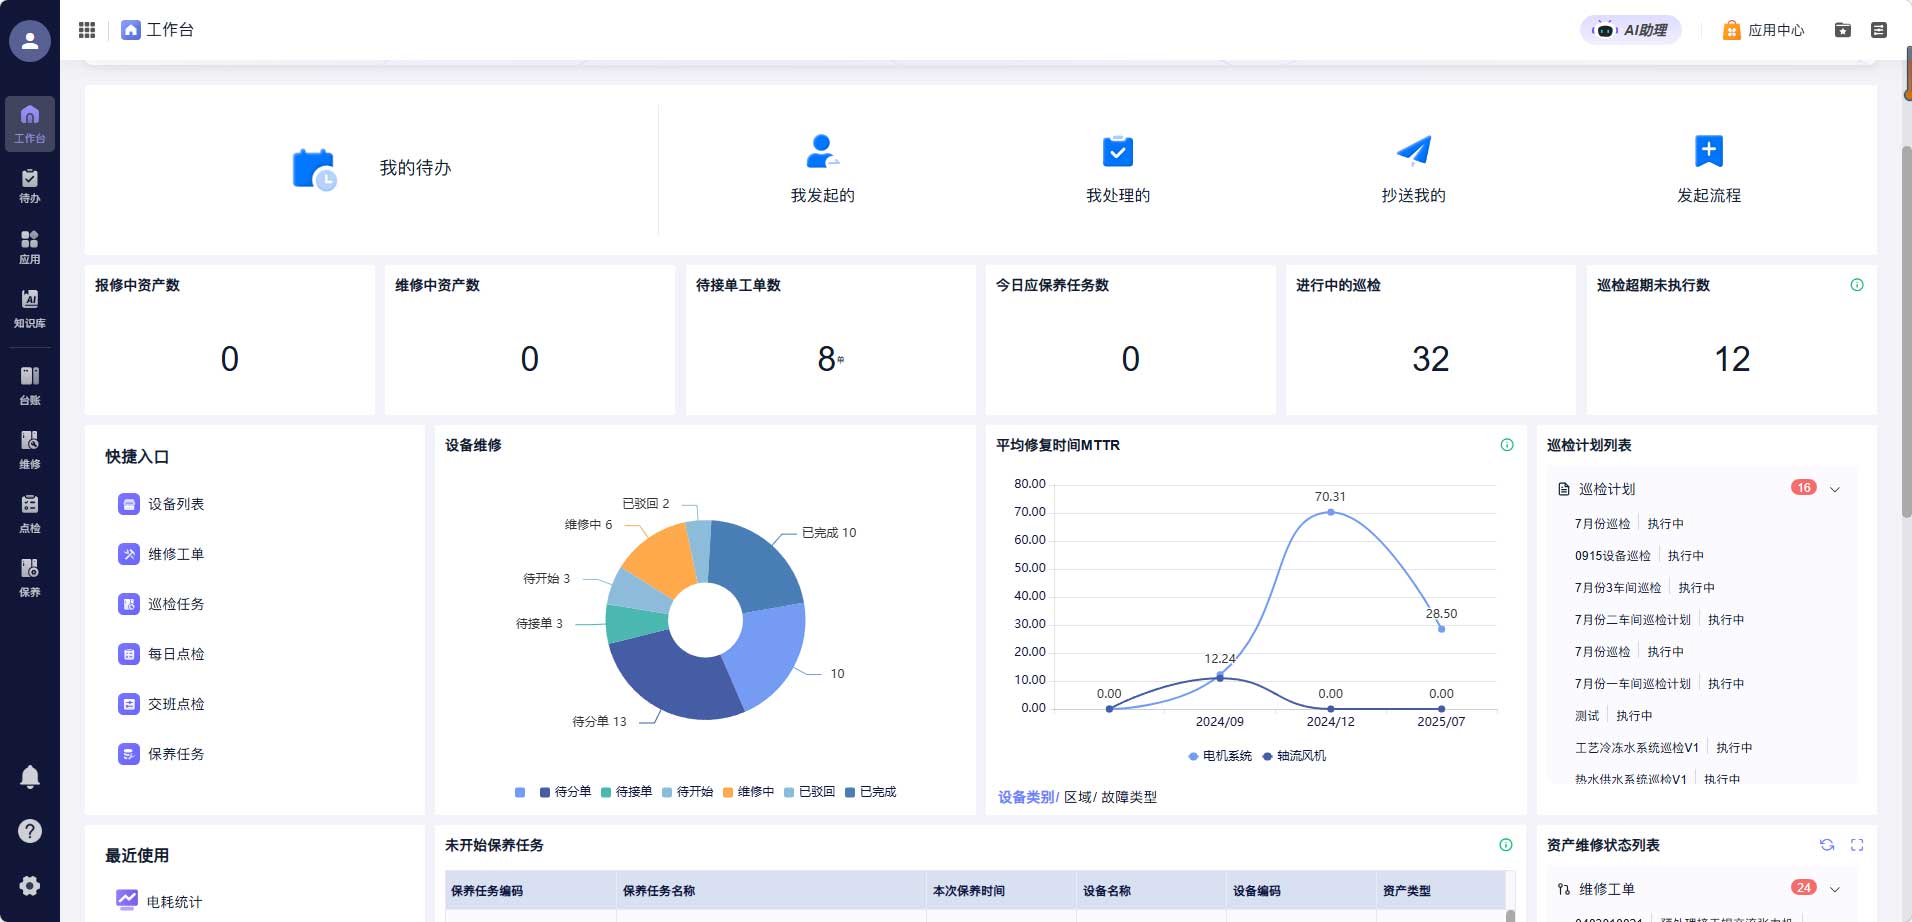This screenshot has height=922, width=1912.
Task: Switch MTTR chart to 区域 view
Action: coord(1078,797)
